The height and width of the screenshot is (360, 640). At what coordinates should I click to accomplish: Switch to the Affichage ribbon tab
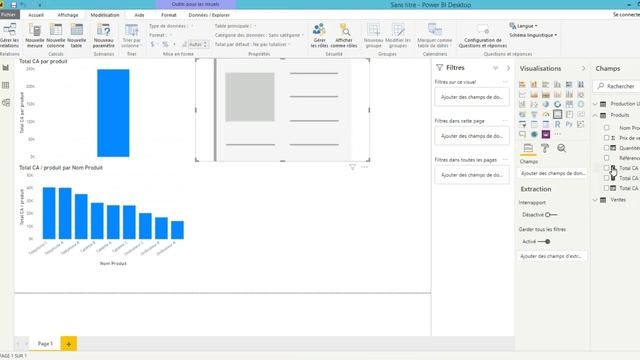(x=68, y=15)
